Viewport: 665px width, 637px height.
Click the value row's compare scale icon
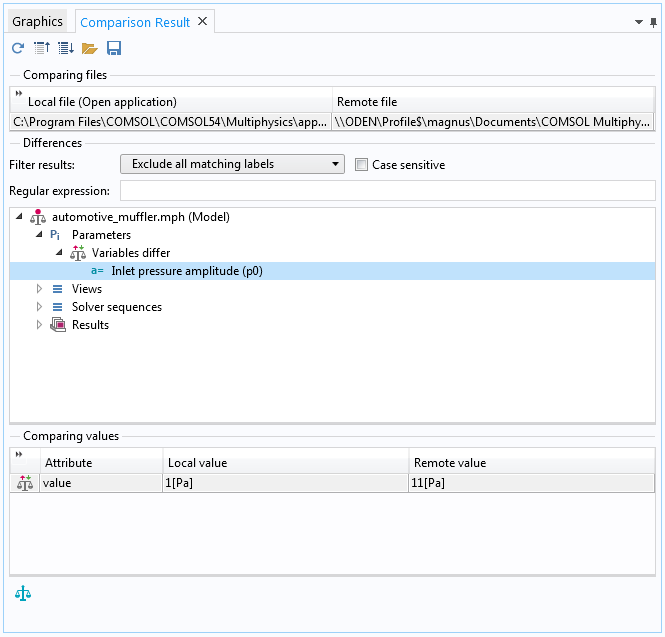point(25,483)
